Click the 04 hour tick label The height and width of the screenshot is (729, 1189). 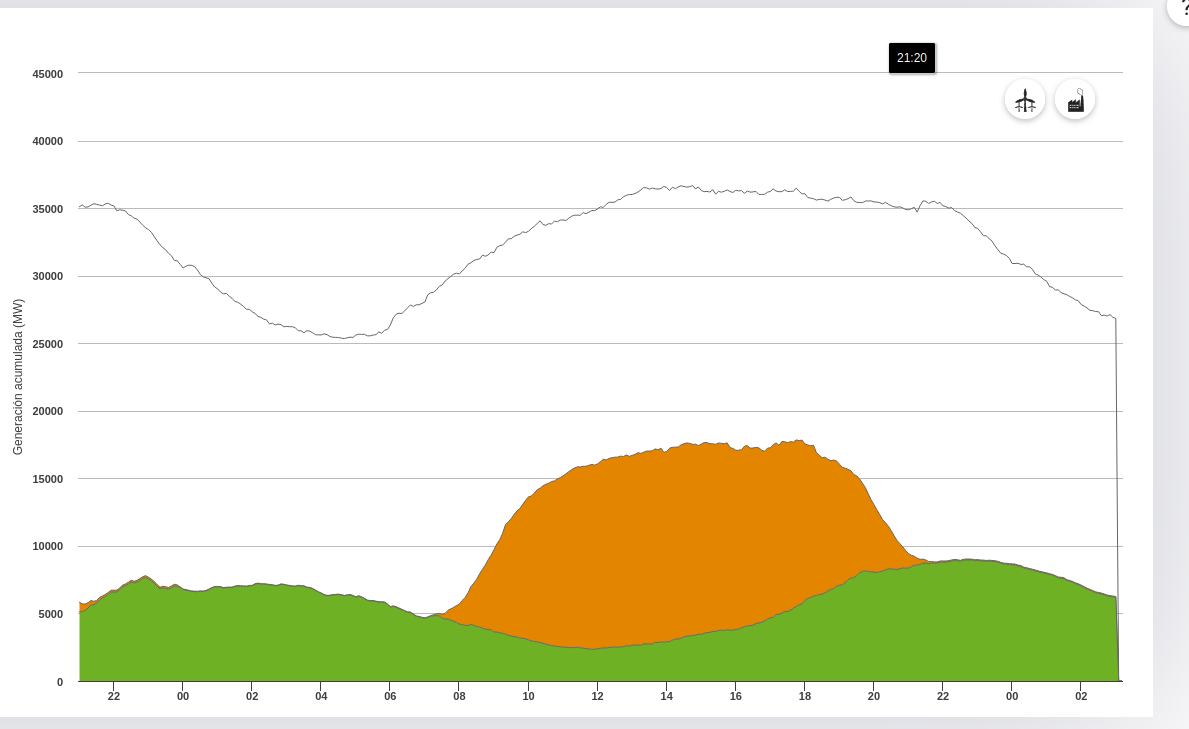[321, 696]
